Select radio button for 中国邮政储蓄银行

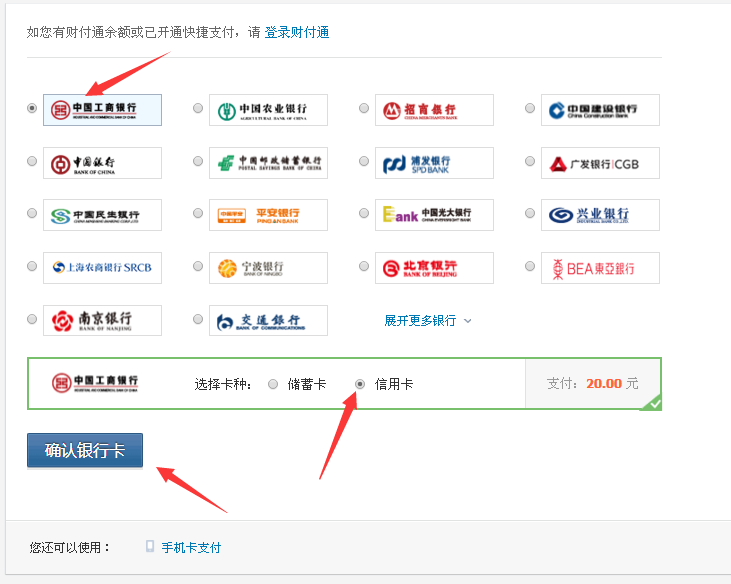[x=198, y=161]
